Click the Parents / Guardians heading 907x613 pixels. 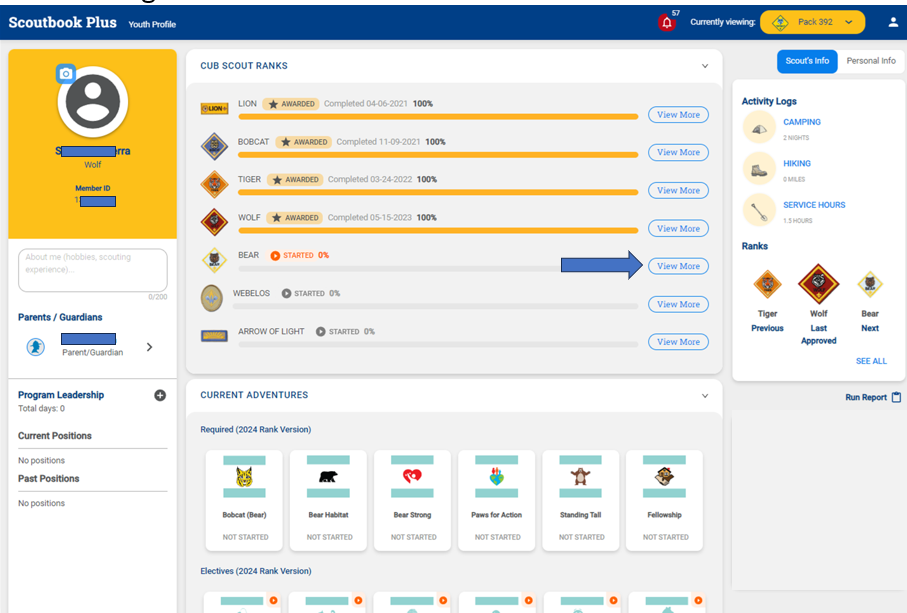(x=60, y=317)
